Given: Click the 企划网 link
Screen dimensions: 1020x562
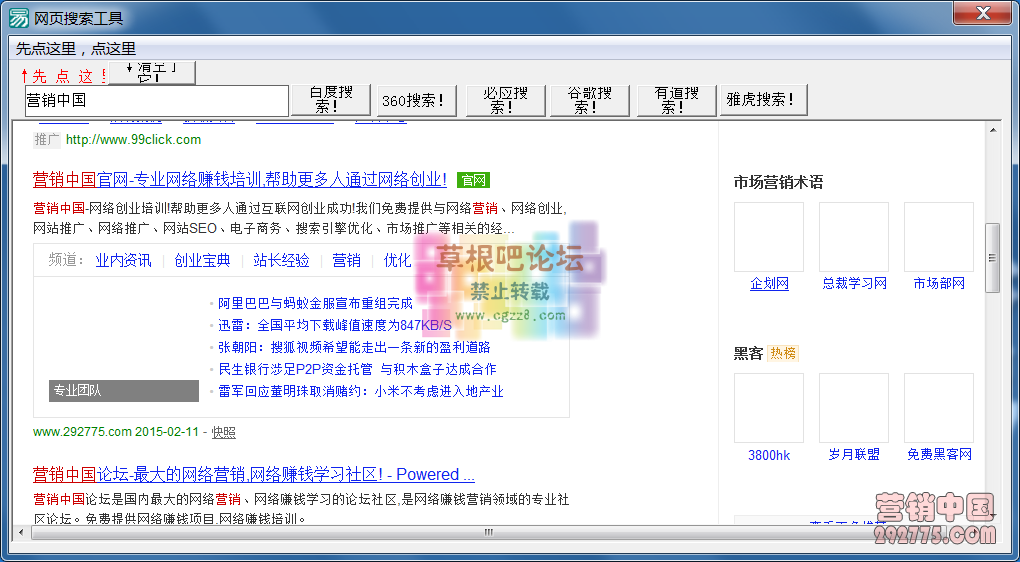Looking at the screenshot, I should point(769,284).
